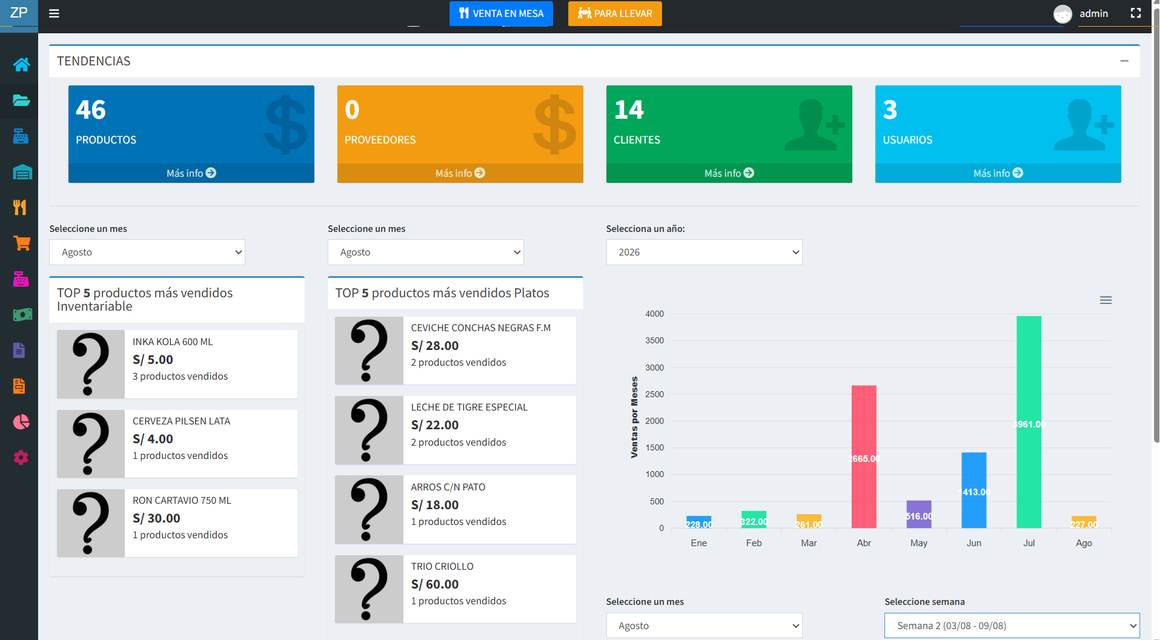The height and width of the screenshot is (640, 1160).
Task: Open the pie chart reports sidebar icon
Action: pyautogui.click(x=21, y=422)
